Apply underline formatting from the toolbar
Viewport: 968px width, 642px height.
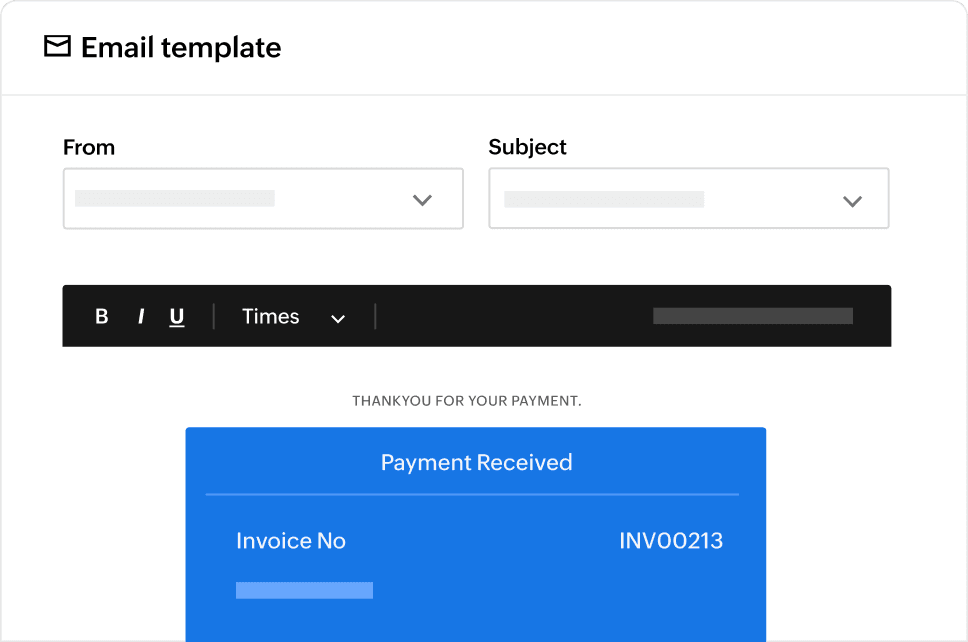pyautogui.click(x=177, y=316)
